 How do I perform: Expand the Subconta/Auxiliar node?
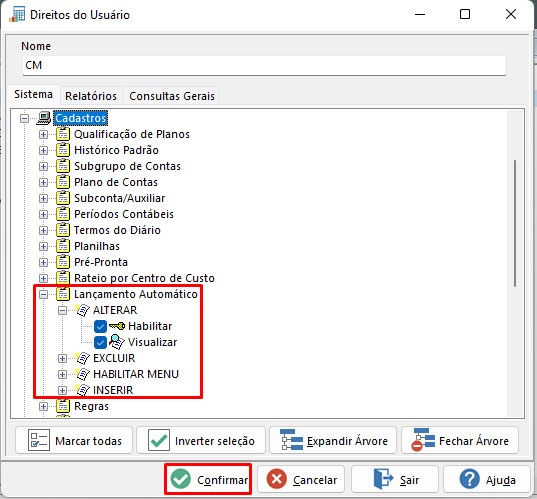(x=43, y=198)
